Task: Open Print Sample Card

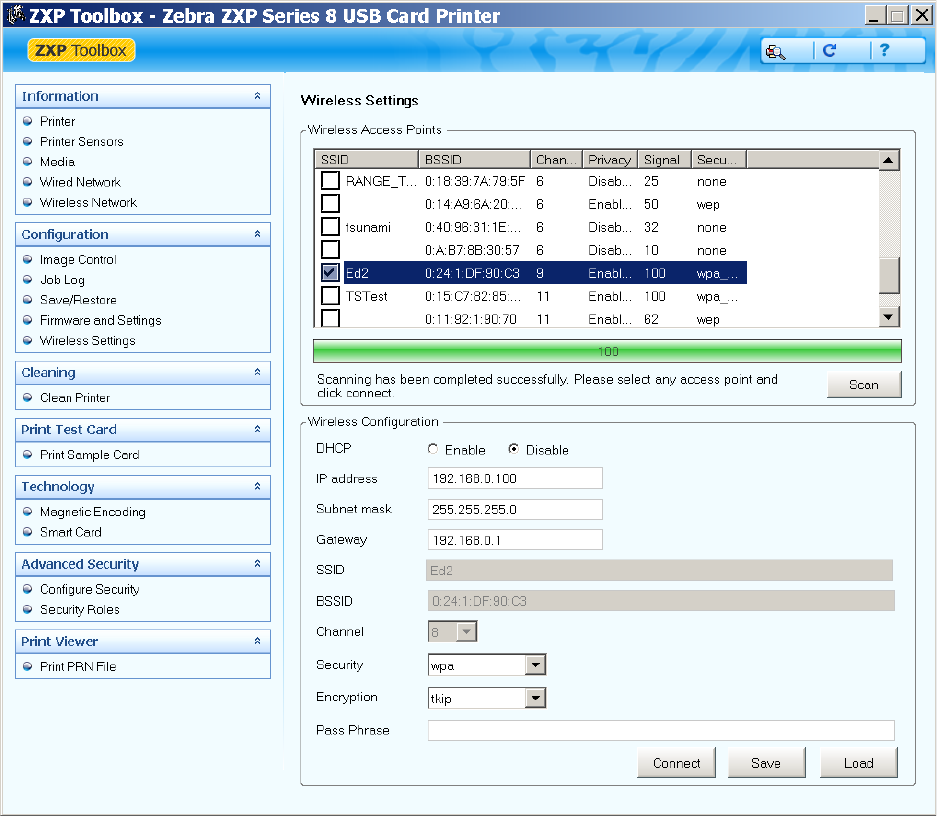Action: (90, 455)
